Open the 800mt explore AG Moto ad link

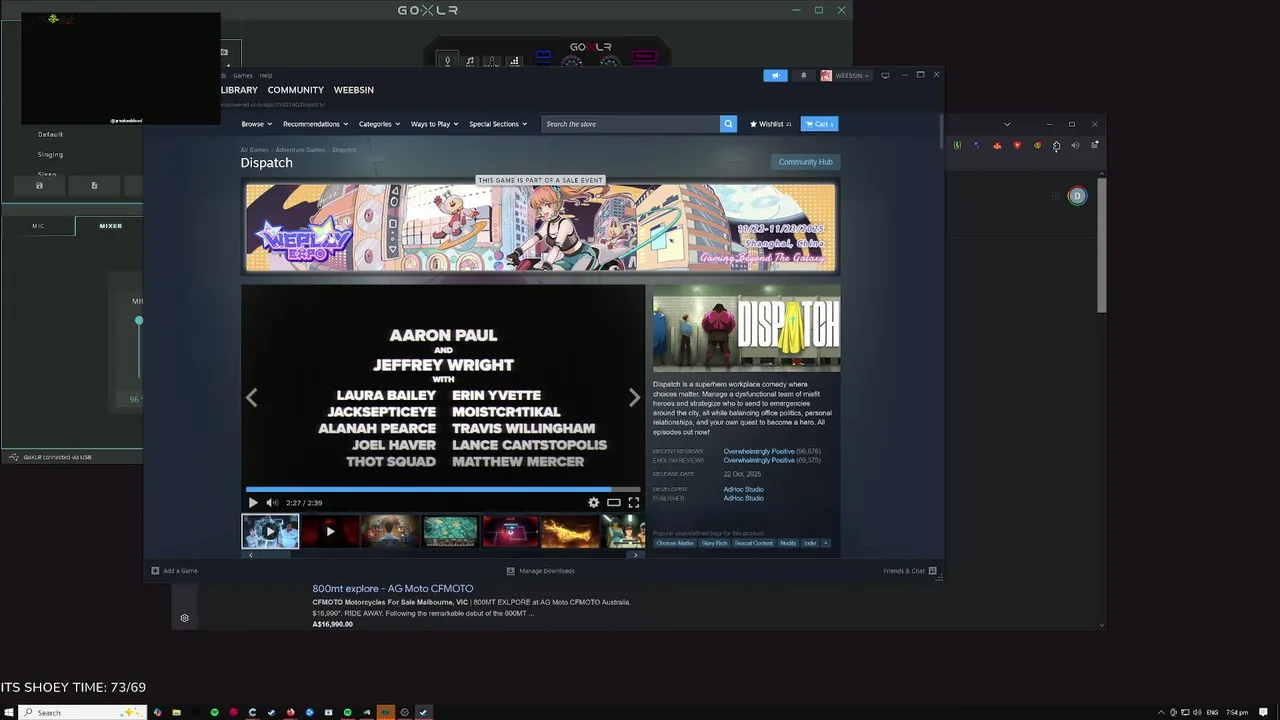pos(393,589)
